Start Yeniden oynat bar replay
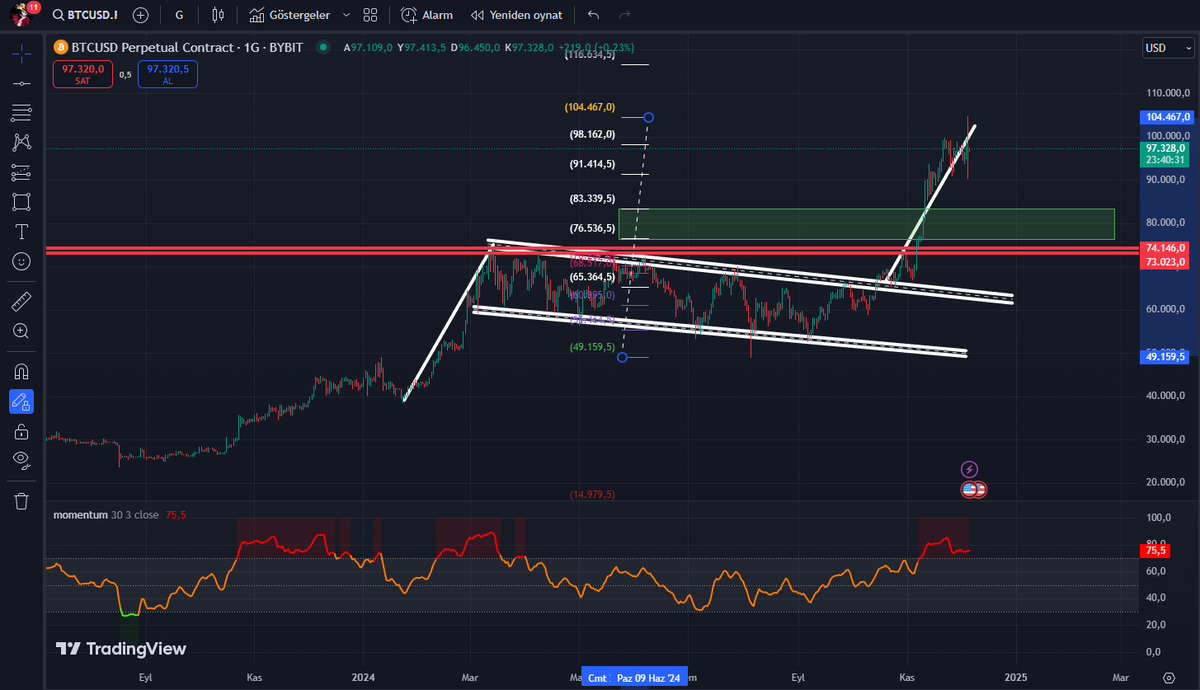The width and height of the screenshot is (1200, 690). pyautogui.click(x=517, y=15)
